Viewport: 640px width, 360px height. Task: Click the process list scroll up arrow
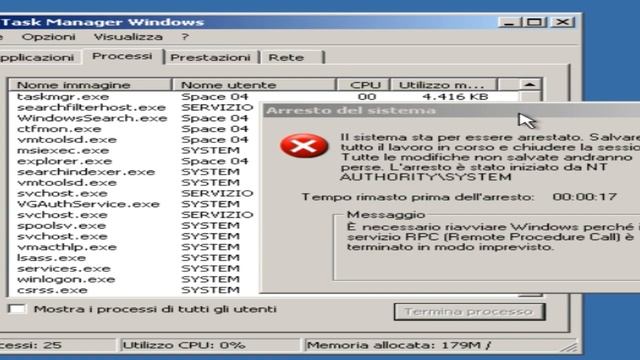point(529,84)
